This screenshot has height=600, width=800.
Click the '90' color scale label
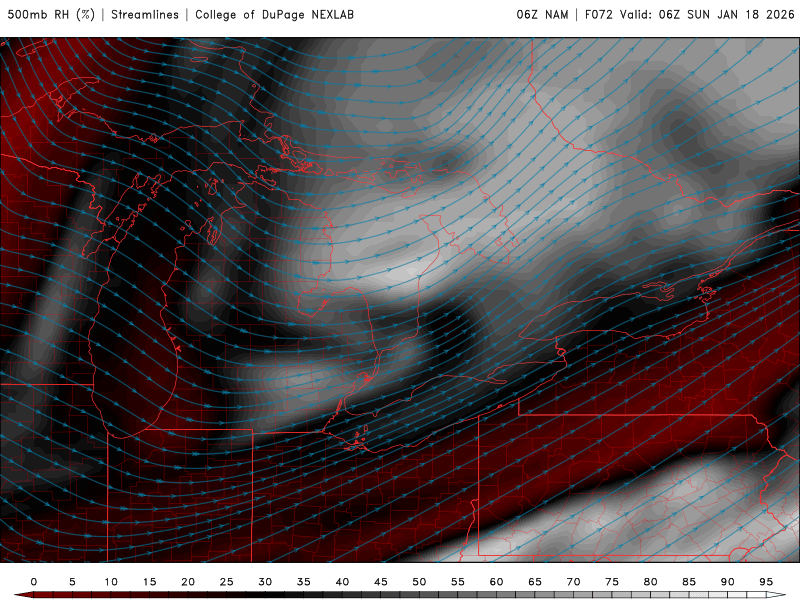tap(728, 582)
